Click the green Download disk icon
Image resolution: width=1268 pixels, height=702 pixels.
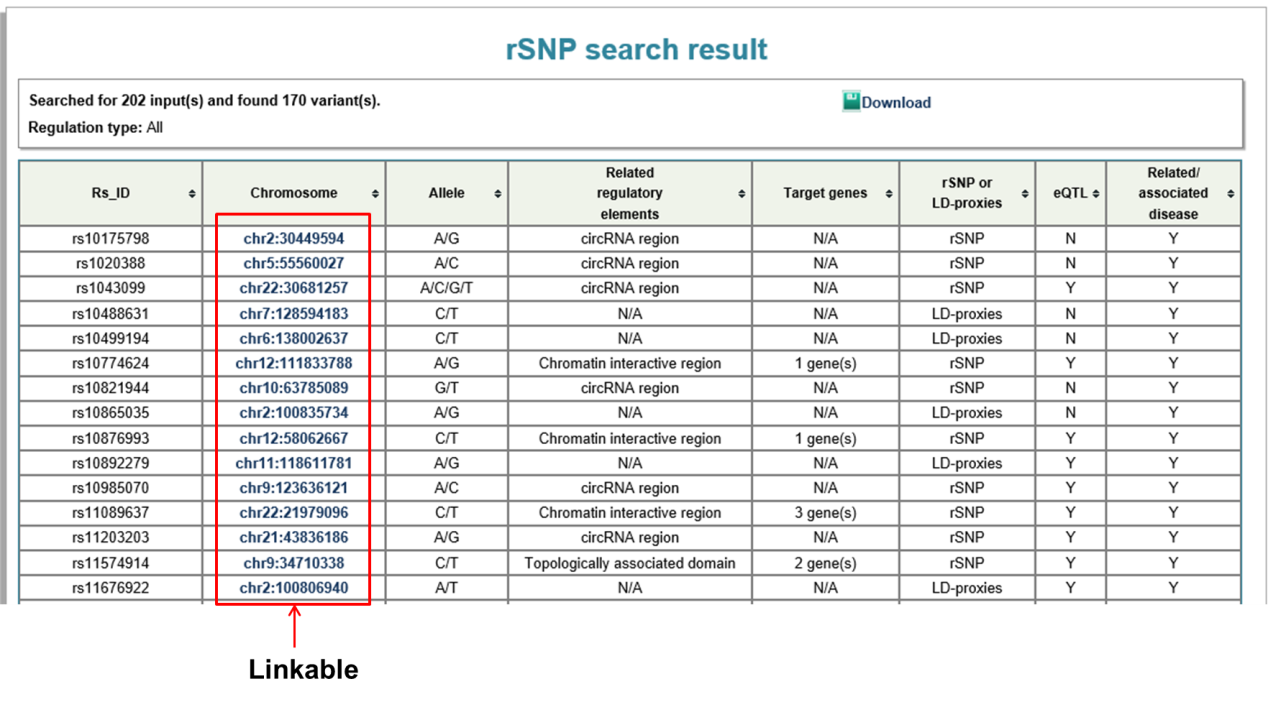851,101
